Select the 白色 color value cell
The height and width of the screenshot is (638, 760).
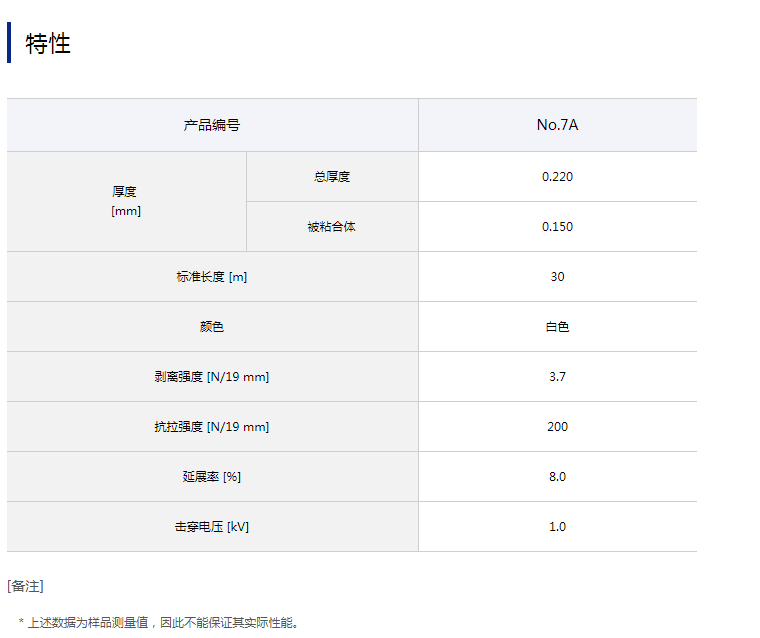(x=557, y=327)
